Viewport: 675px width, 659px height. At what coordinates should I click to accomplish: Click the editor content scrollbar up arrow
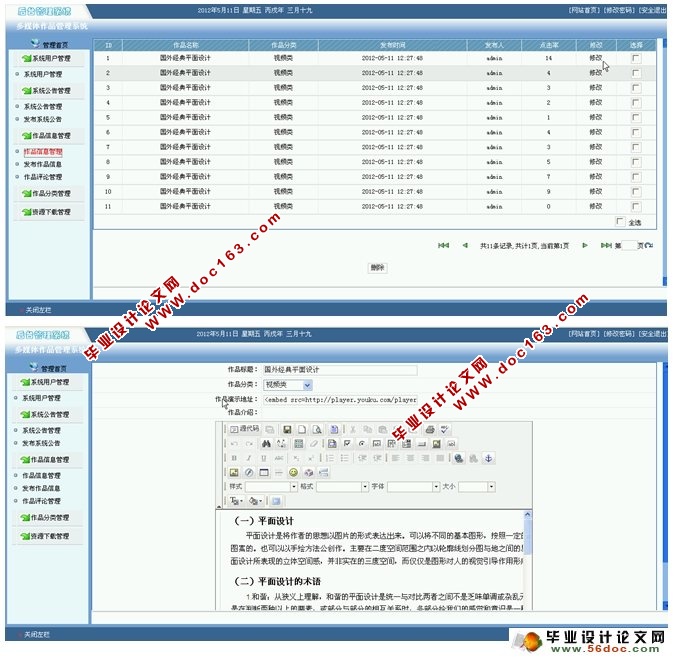click(527, 514)
